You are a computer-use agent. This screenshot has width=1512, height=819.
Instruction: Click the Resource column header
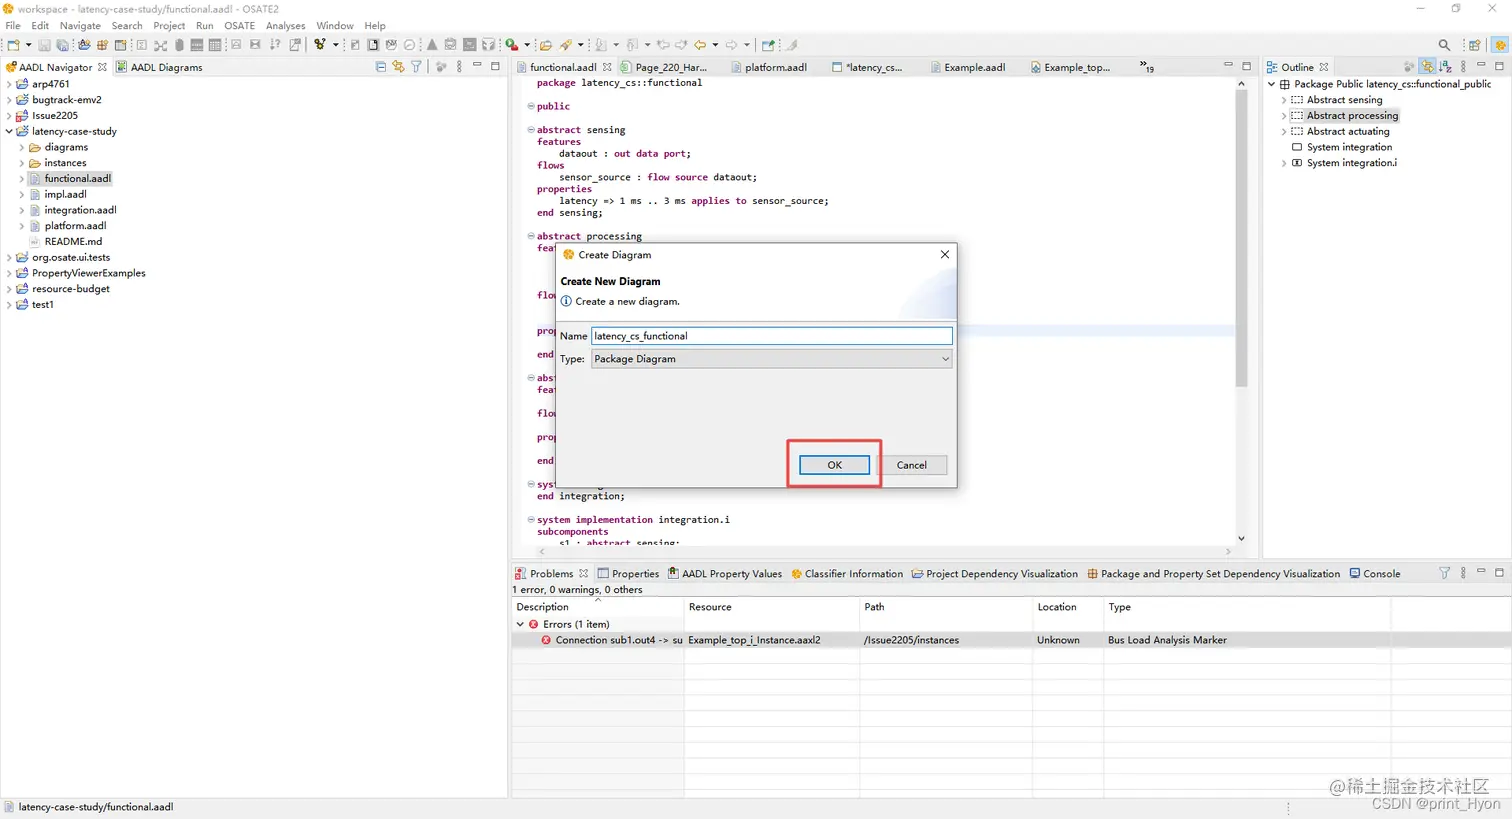coord(772,607)
